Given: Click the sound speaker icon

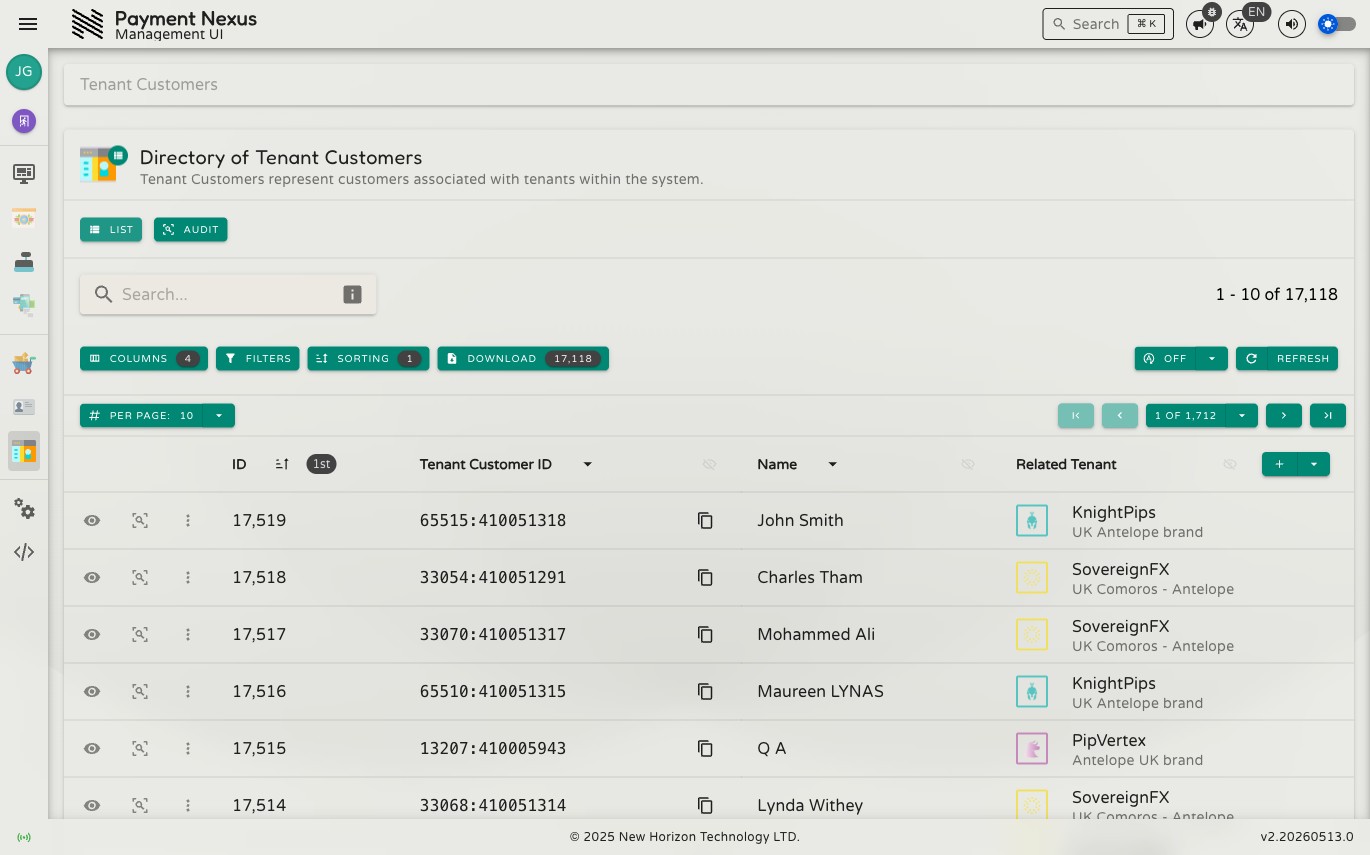Looking at the screenshot, I should click(1292, 24).
